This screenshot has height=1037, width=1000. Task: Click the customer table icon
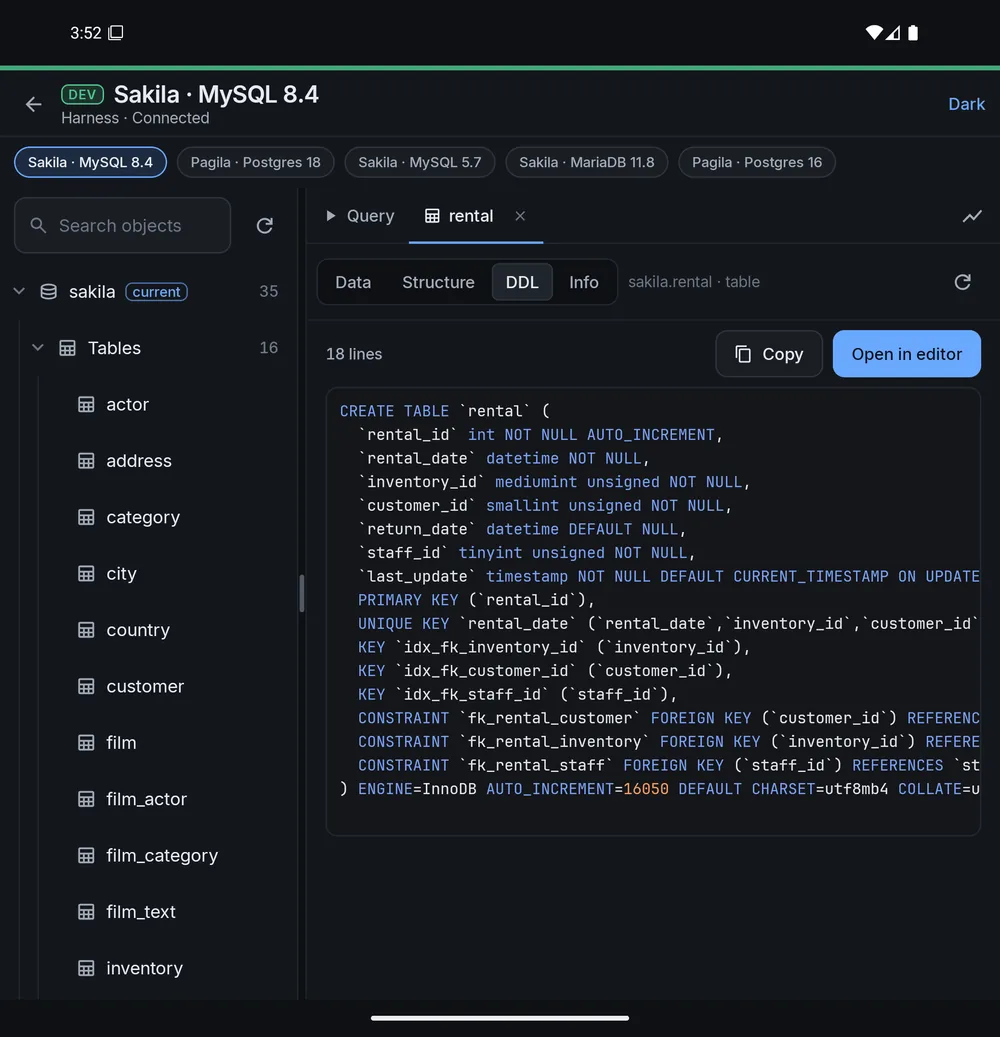tap(86, 686)
